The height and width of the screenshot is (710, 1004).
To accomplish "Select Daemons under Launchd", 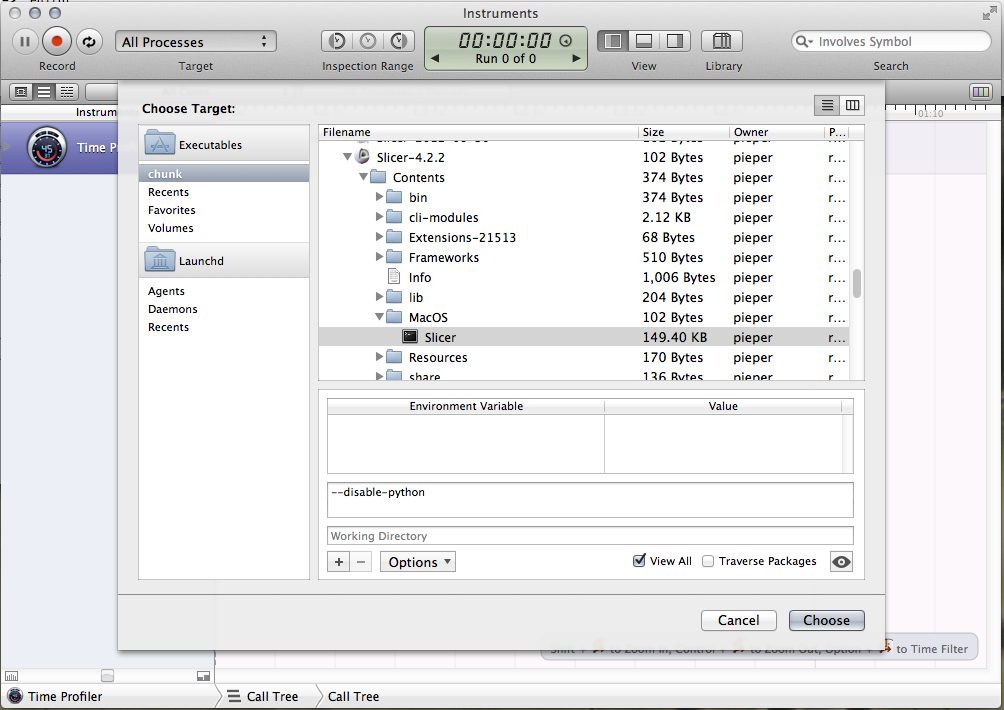I will pos(173,309).
